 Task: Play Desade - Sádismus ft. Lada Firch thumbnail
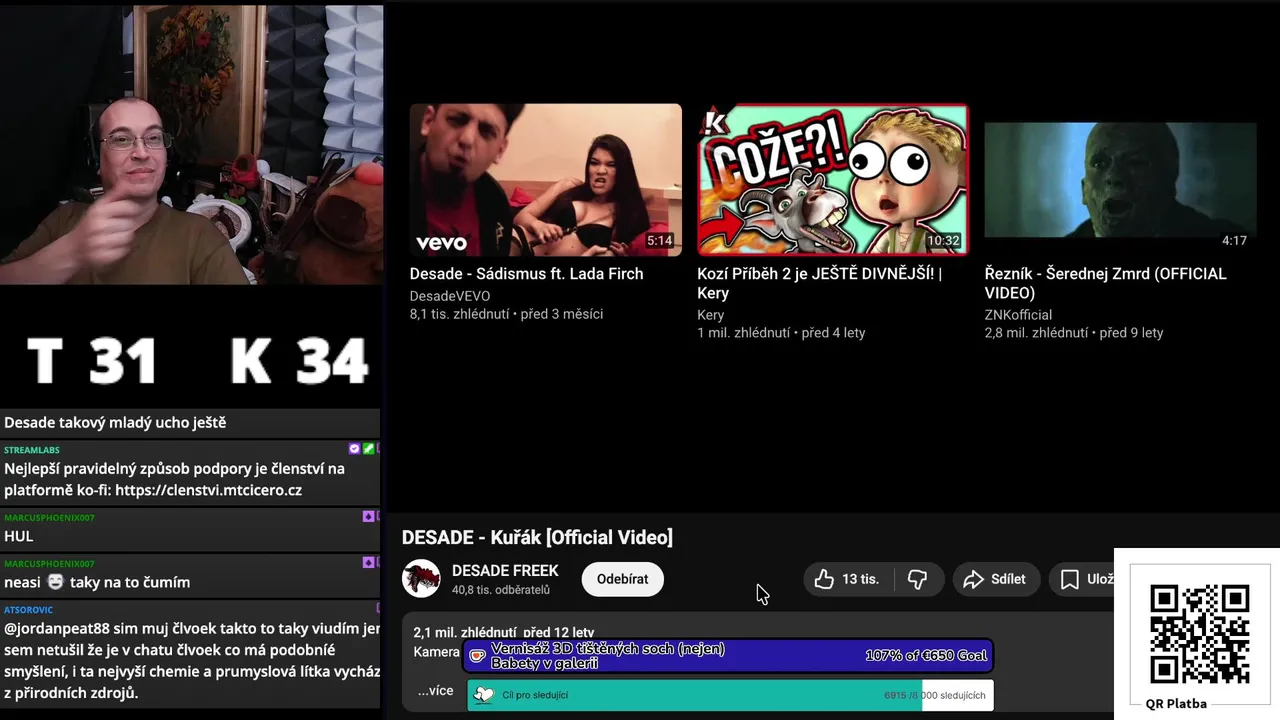coord(545,179)
